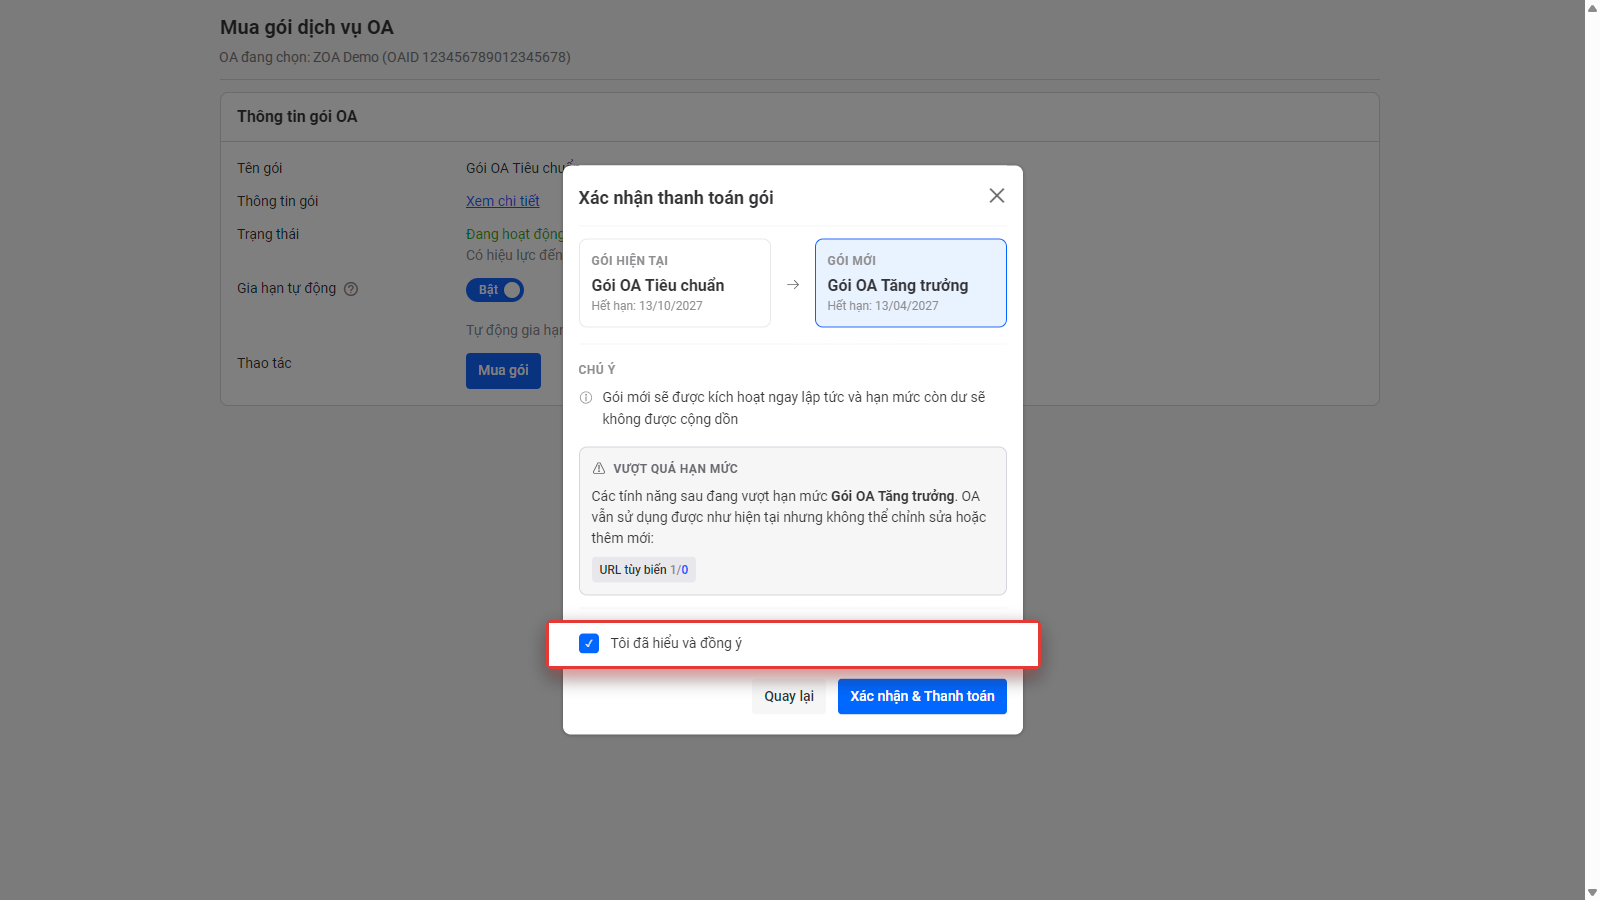This screenshot has width=1600, height=900.
Task: Select the 'Gói OA Tăng trưởng' new package card
Action: pyautogui.click(x=910, y=283)
